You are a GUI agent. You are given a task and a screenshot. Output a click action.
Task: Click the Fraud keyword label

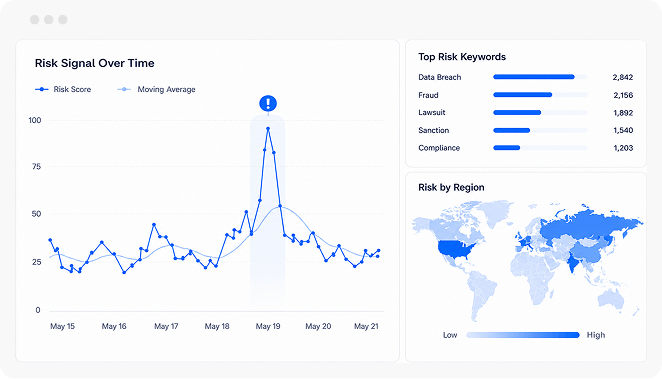428,95
